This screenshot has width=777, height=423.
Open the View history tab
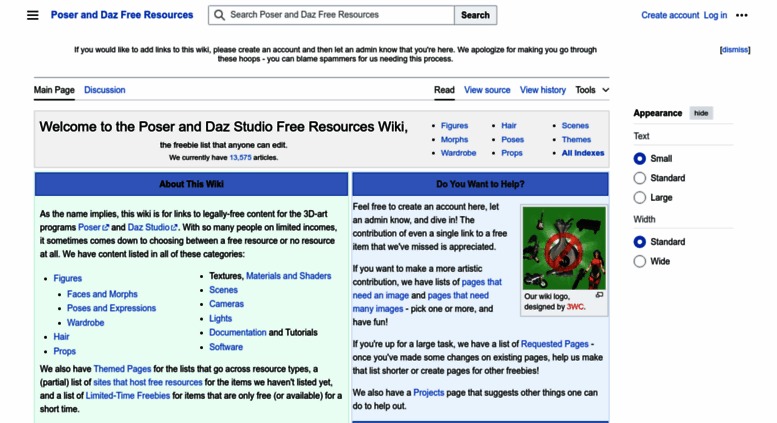[x=543, y=90]
